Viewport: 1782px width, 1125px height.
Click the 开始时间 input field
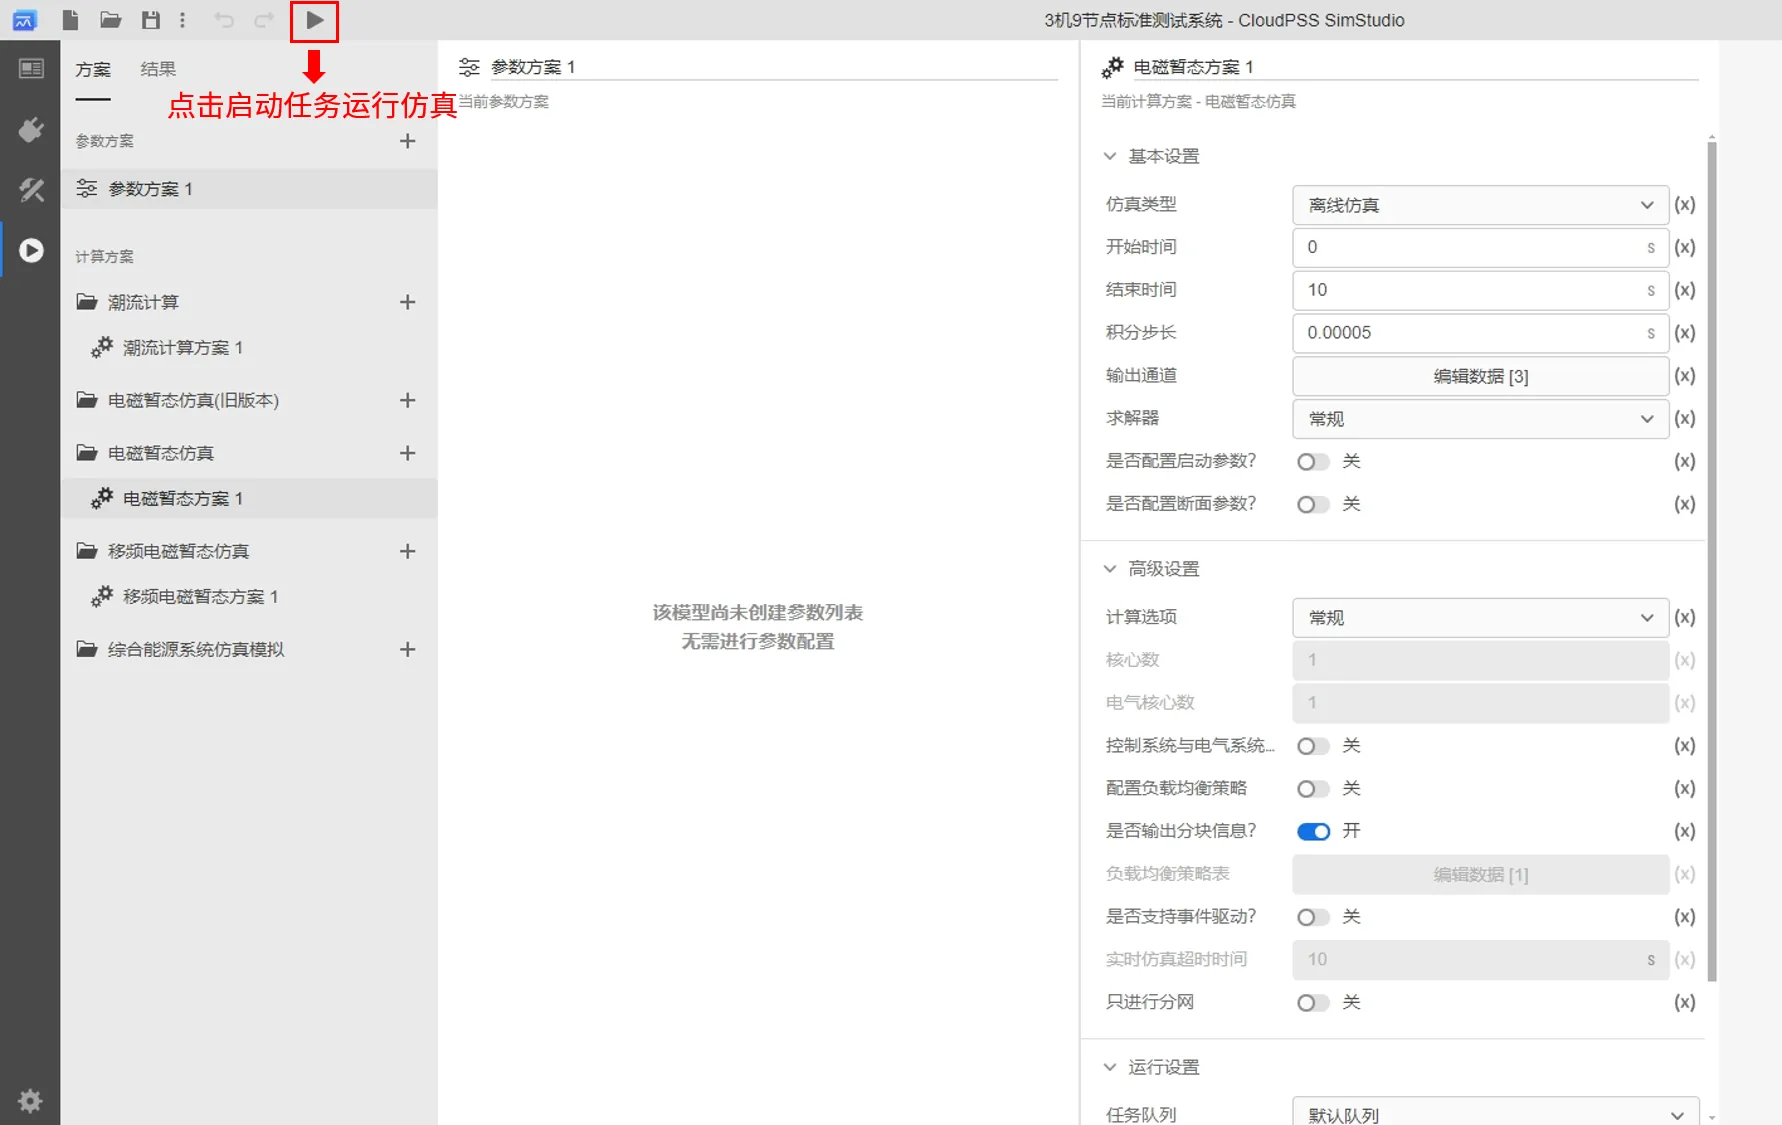click(1480, 247)
